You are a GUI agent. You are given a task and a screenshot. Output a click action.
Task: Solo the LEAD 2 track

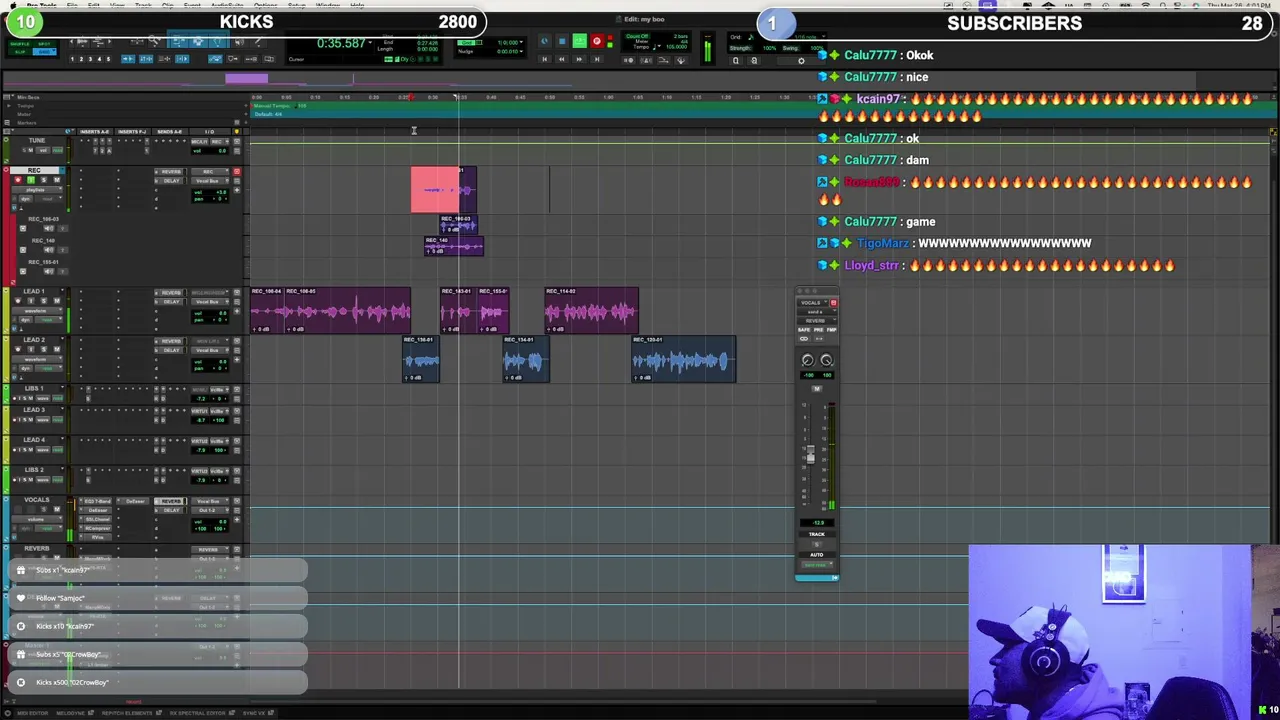pos(44,349)
